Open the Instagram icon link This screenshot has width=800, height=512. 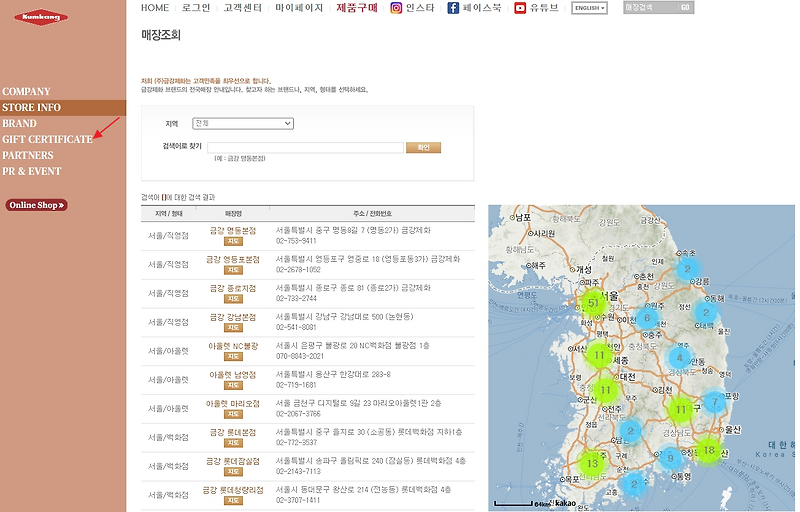point(396,8)
